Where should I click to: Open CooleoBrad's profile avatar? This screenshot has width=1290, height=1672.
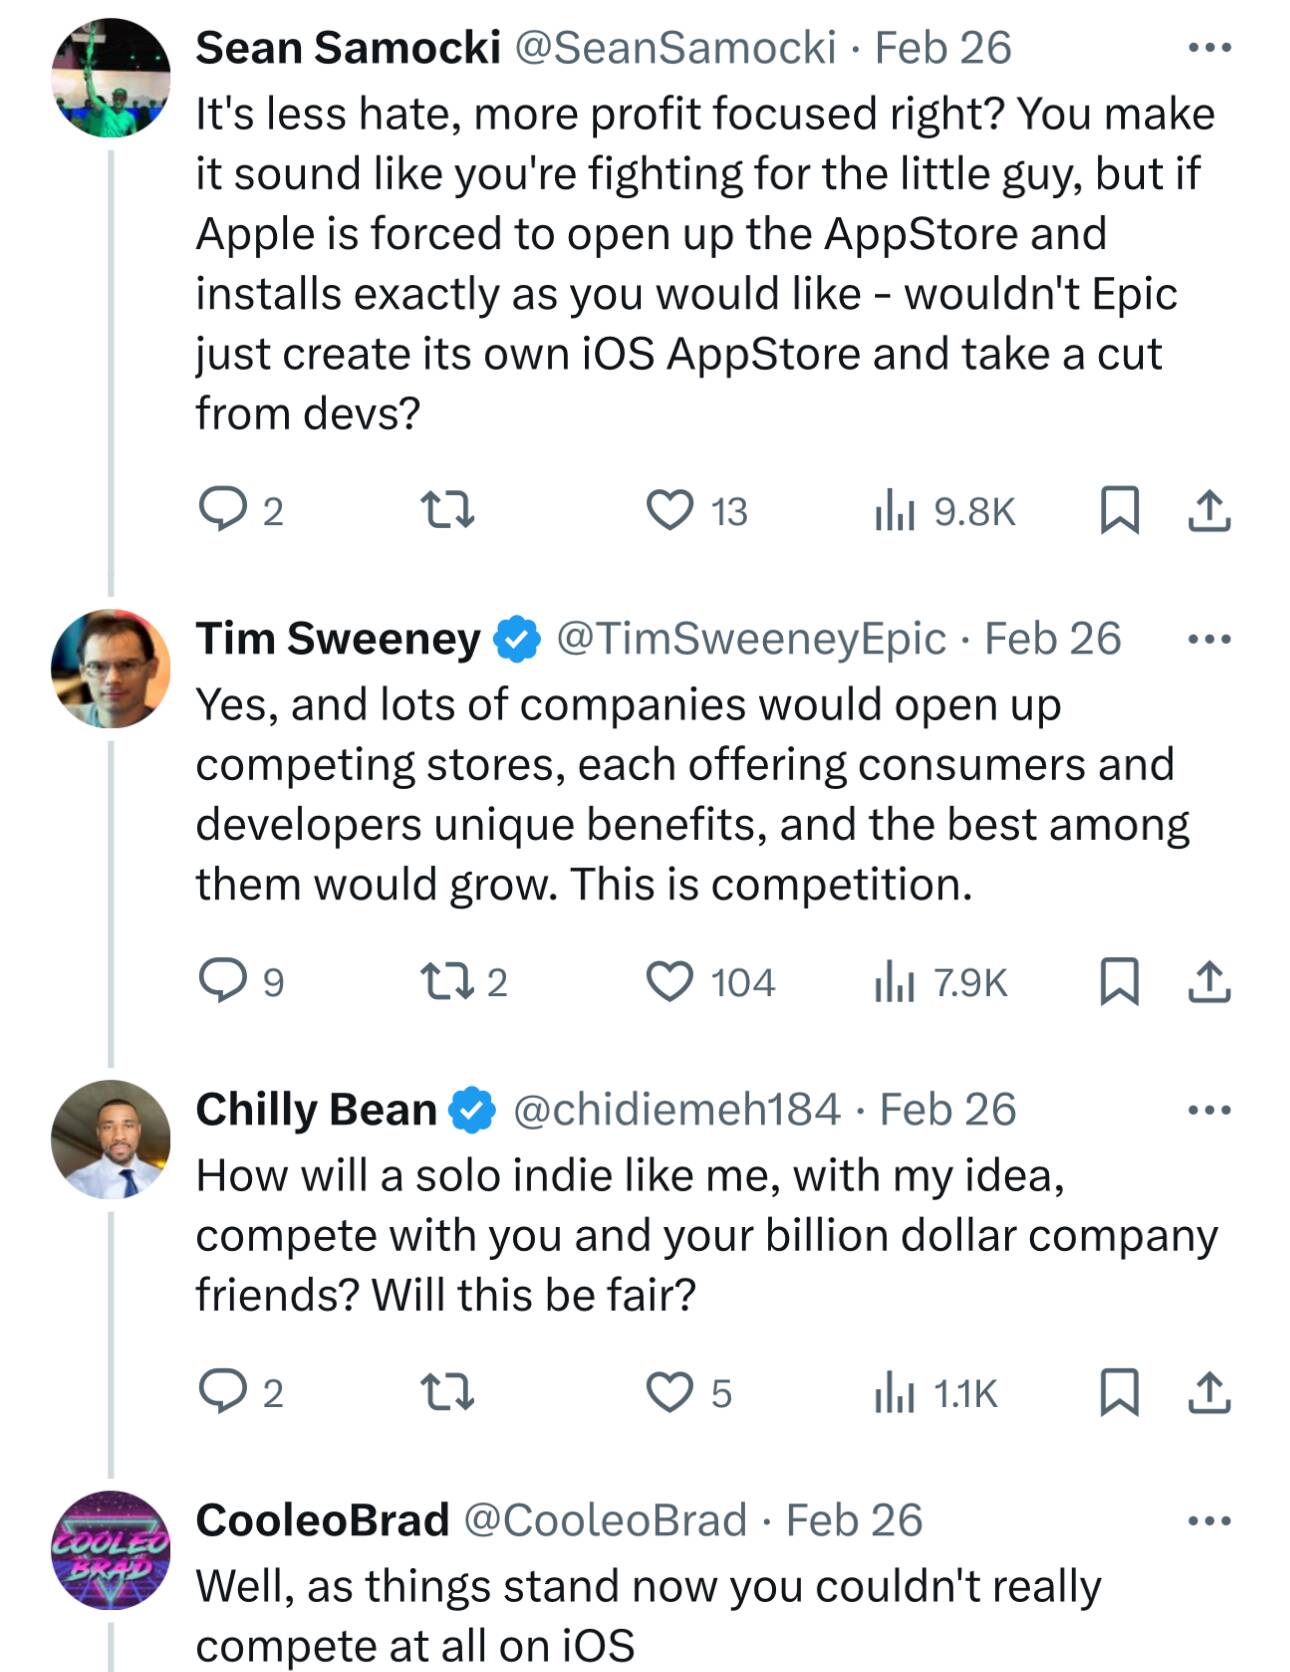point(111,1550)
